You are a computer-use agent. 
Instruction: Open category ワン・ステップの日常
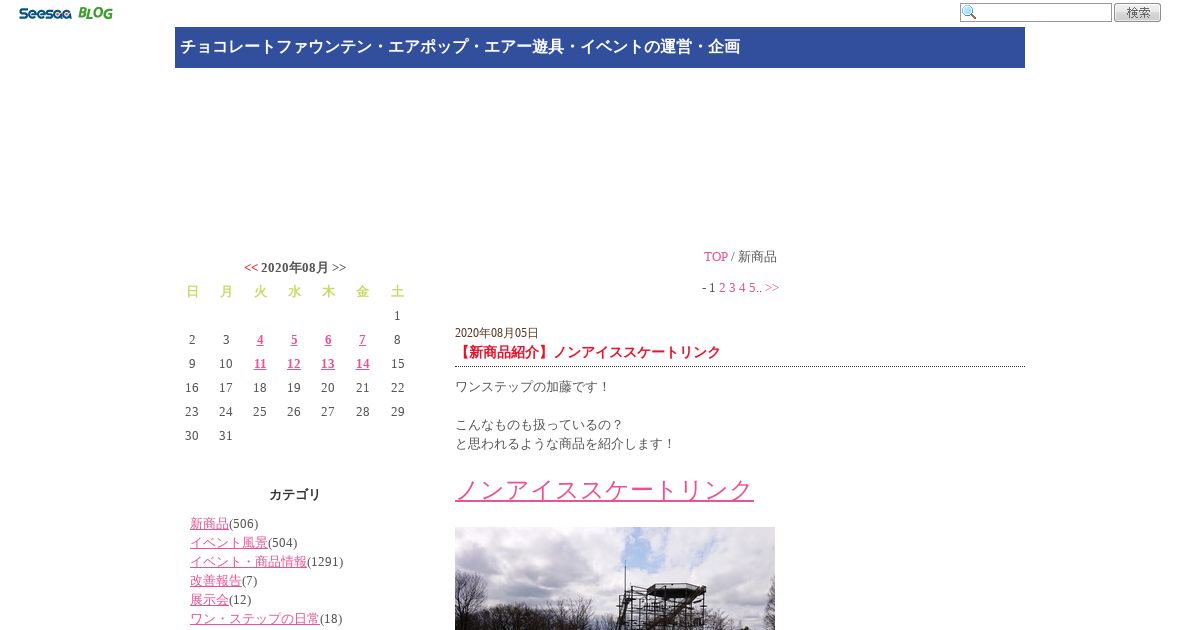click(255, 619)
